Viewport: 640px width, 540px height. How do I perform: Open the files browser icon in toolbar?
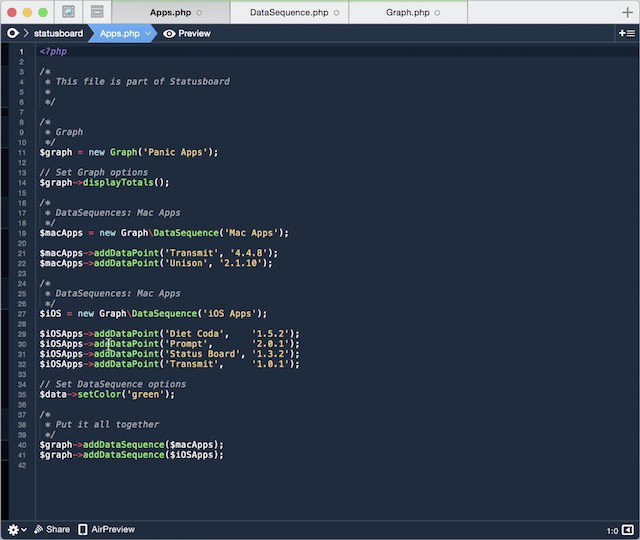point(97,12)
